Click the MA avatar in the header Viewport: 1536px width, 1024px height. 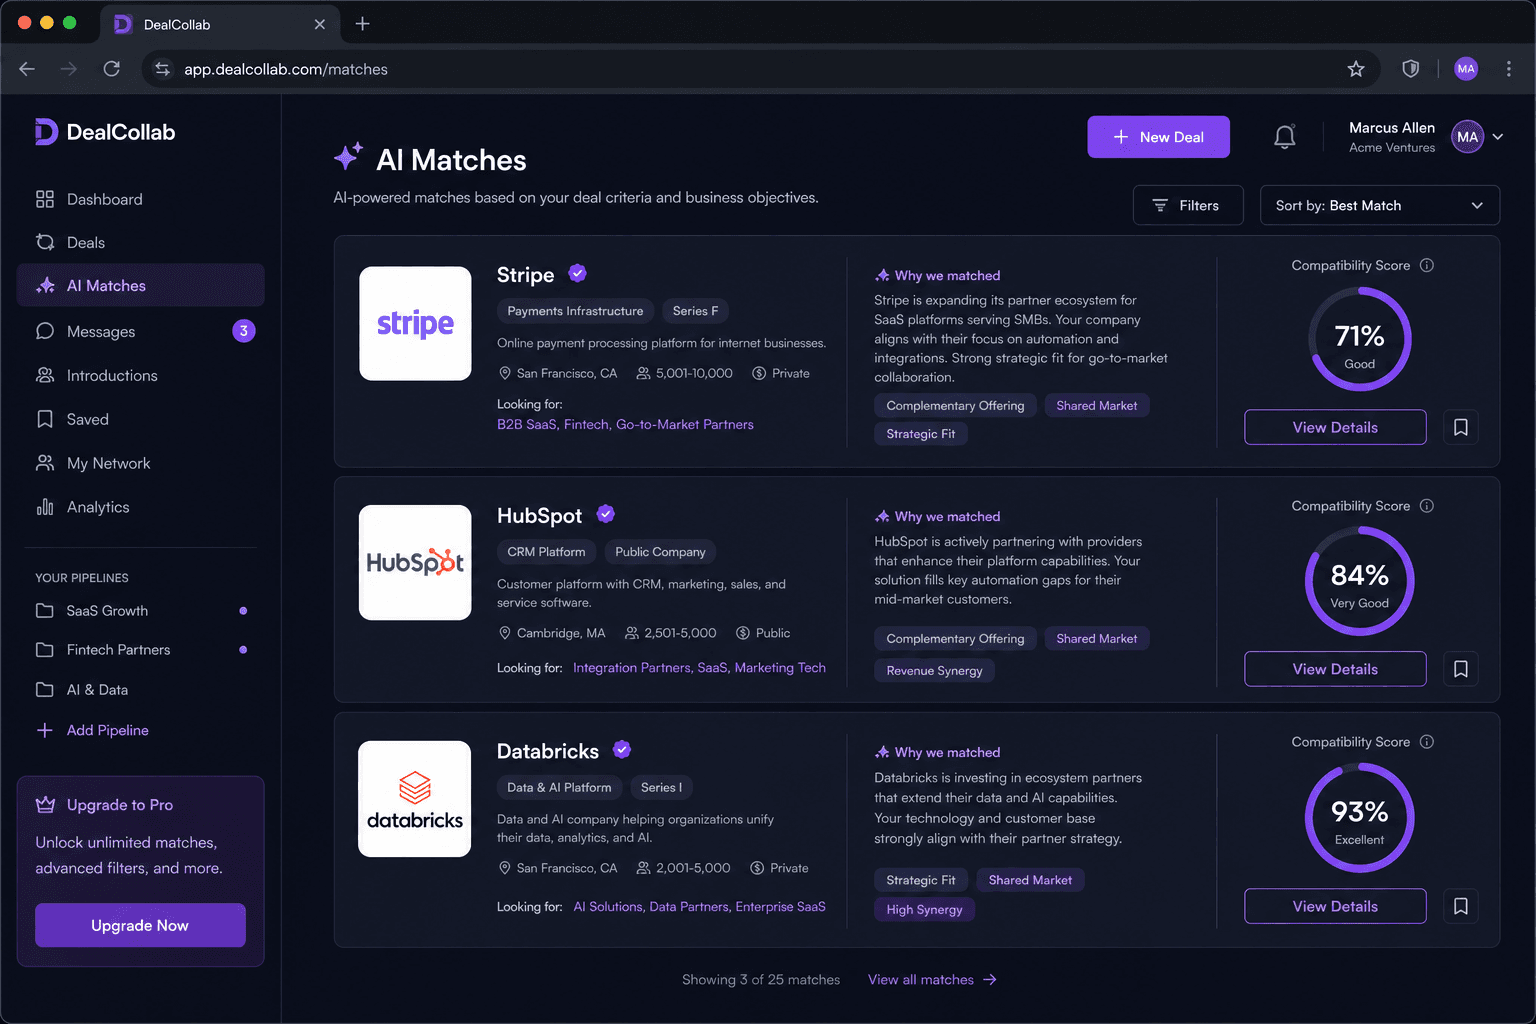click(1467, 137)
